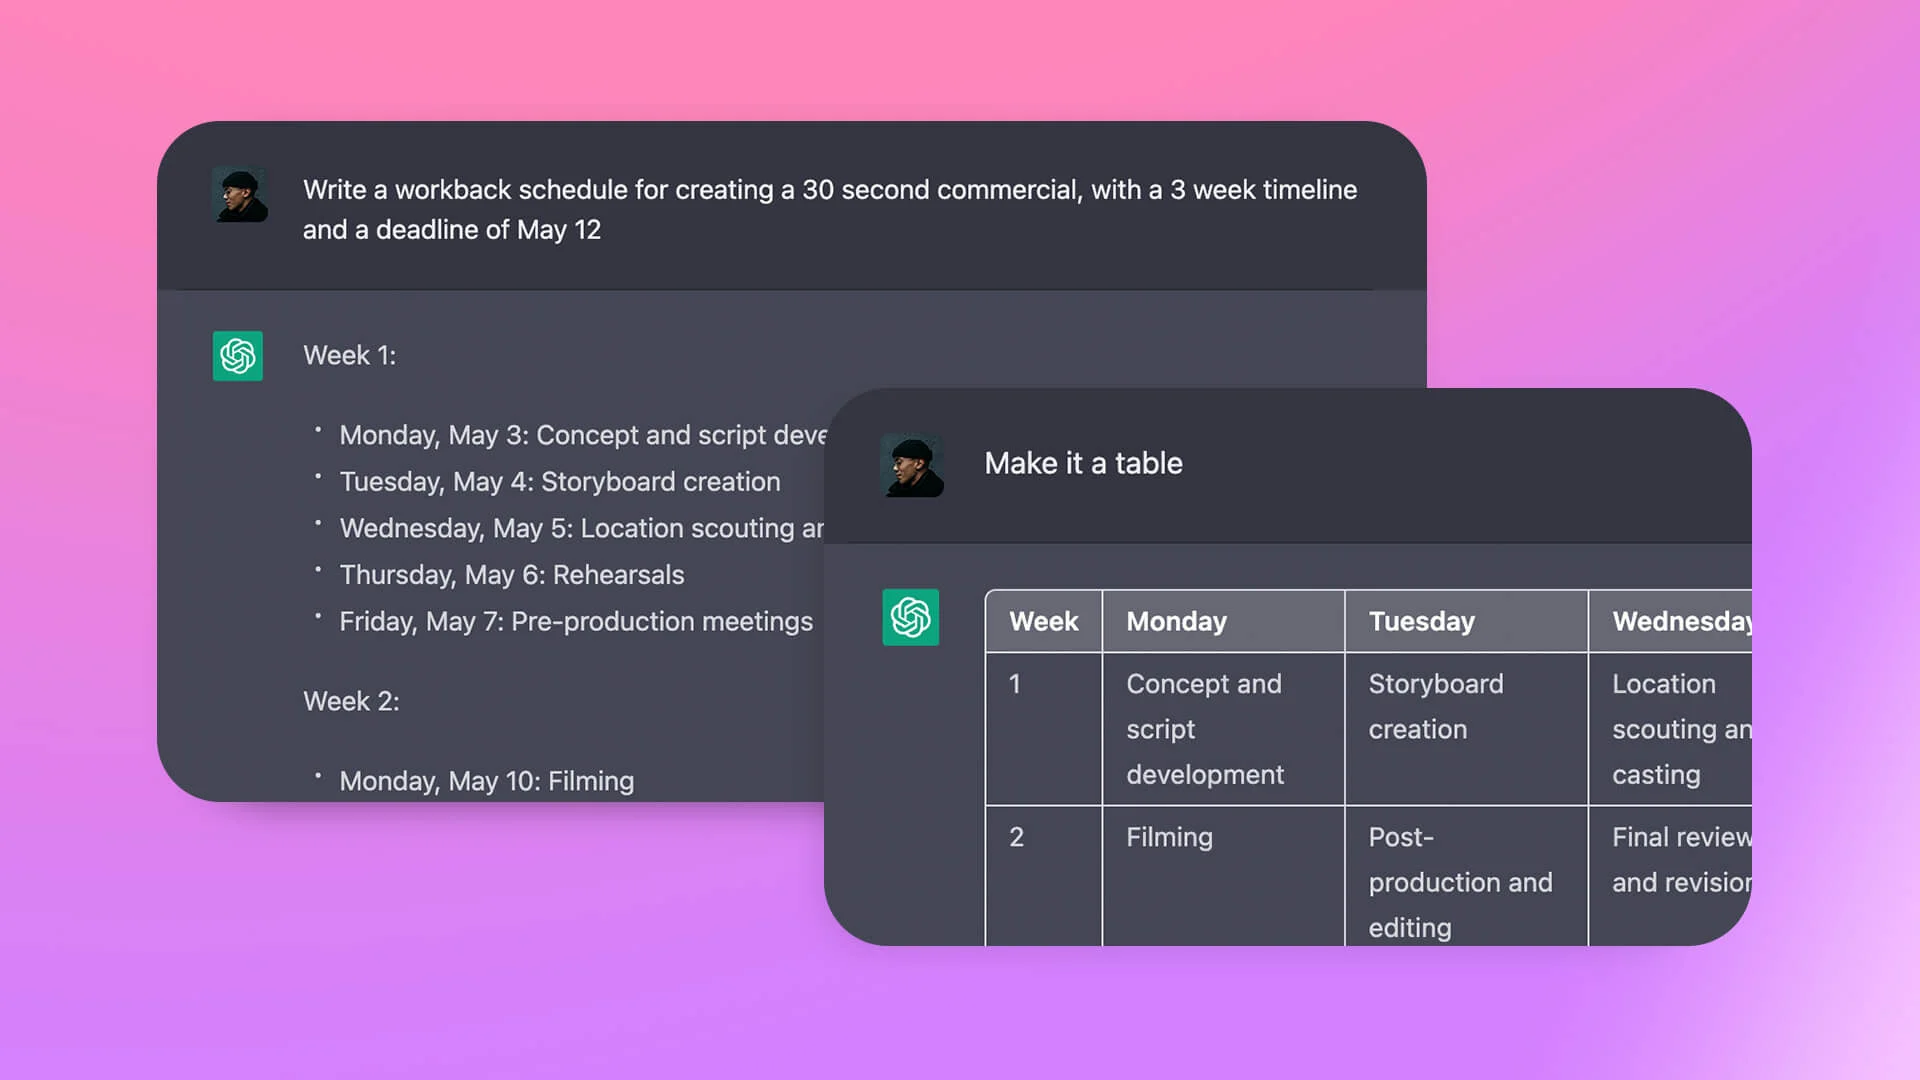Click the ChatGPT logo beside the table
Image resolution: width=1920 pixels, height=1080 pixels.
[x=910, y=617]
